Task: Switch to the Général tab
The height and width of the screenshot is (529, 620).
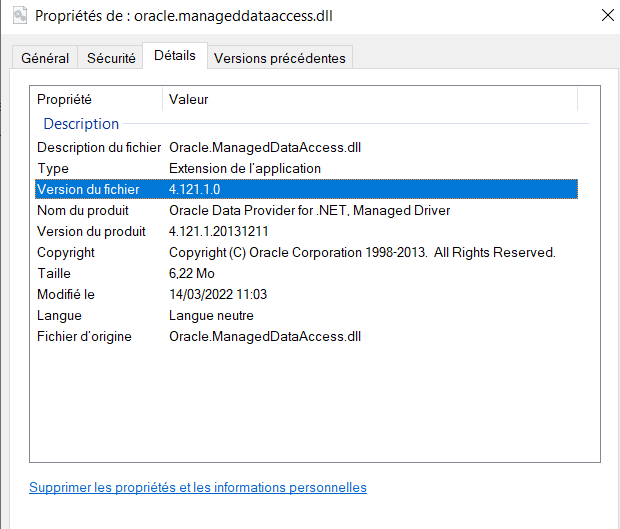Action: (x=45, y=58)
